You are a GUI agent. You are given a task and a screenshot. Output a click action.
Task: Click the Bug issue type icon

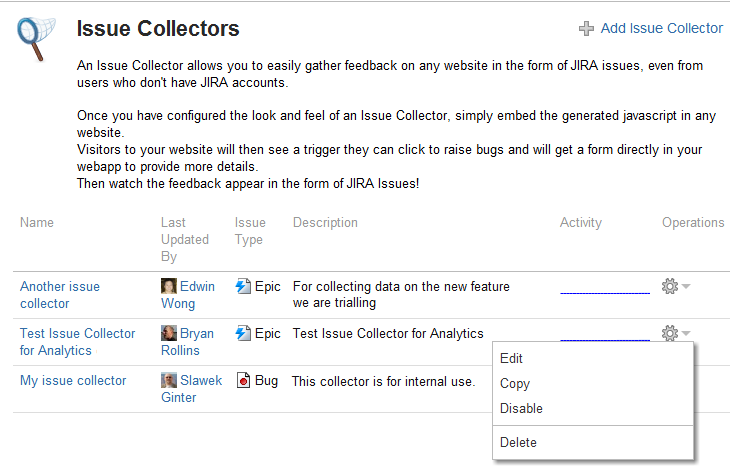click(243, 380)
